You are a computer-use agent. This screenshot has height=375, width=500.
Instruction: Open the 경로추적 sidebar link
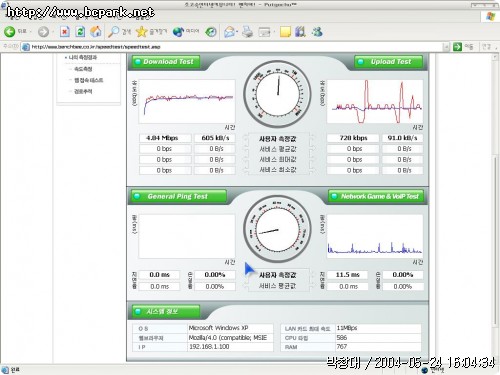tap(83, 91)
